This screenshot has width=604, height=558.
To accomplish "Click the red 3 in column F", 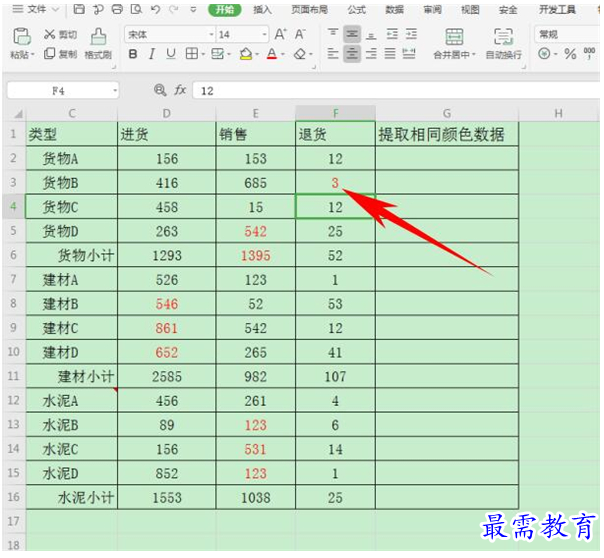I will 335,183.
